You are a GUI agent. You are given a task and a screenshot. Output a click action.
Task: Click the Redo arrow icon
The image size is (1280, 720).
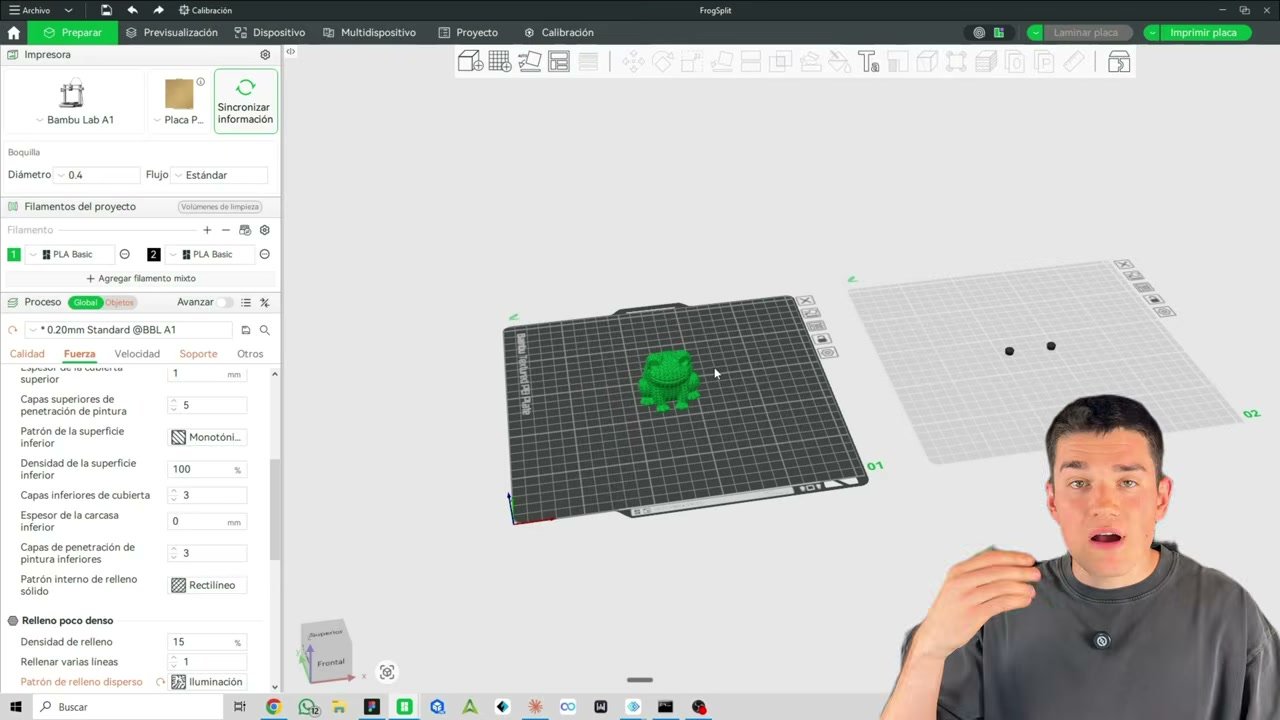coord(158,10)
